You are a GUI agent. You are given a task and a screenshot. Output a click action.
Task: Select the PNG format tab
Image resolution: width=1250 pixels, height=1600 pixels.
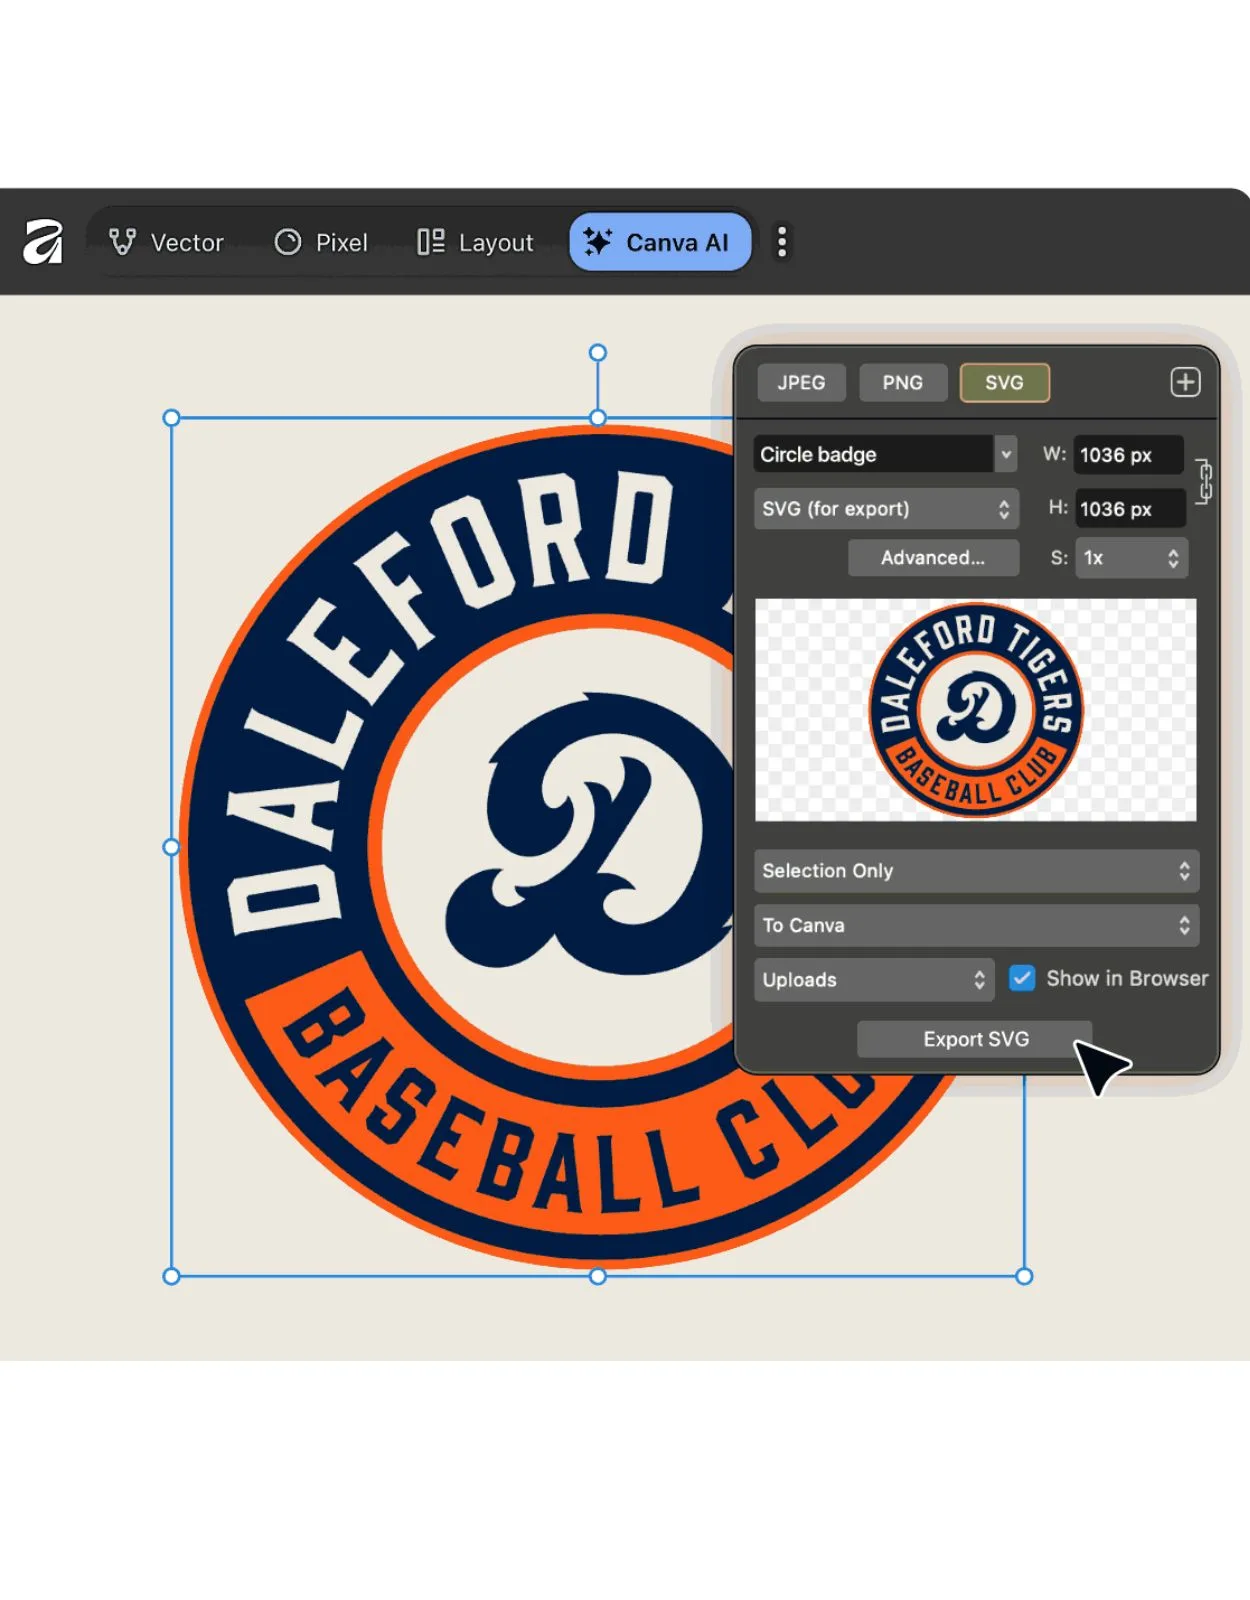click(902, 382)
